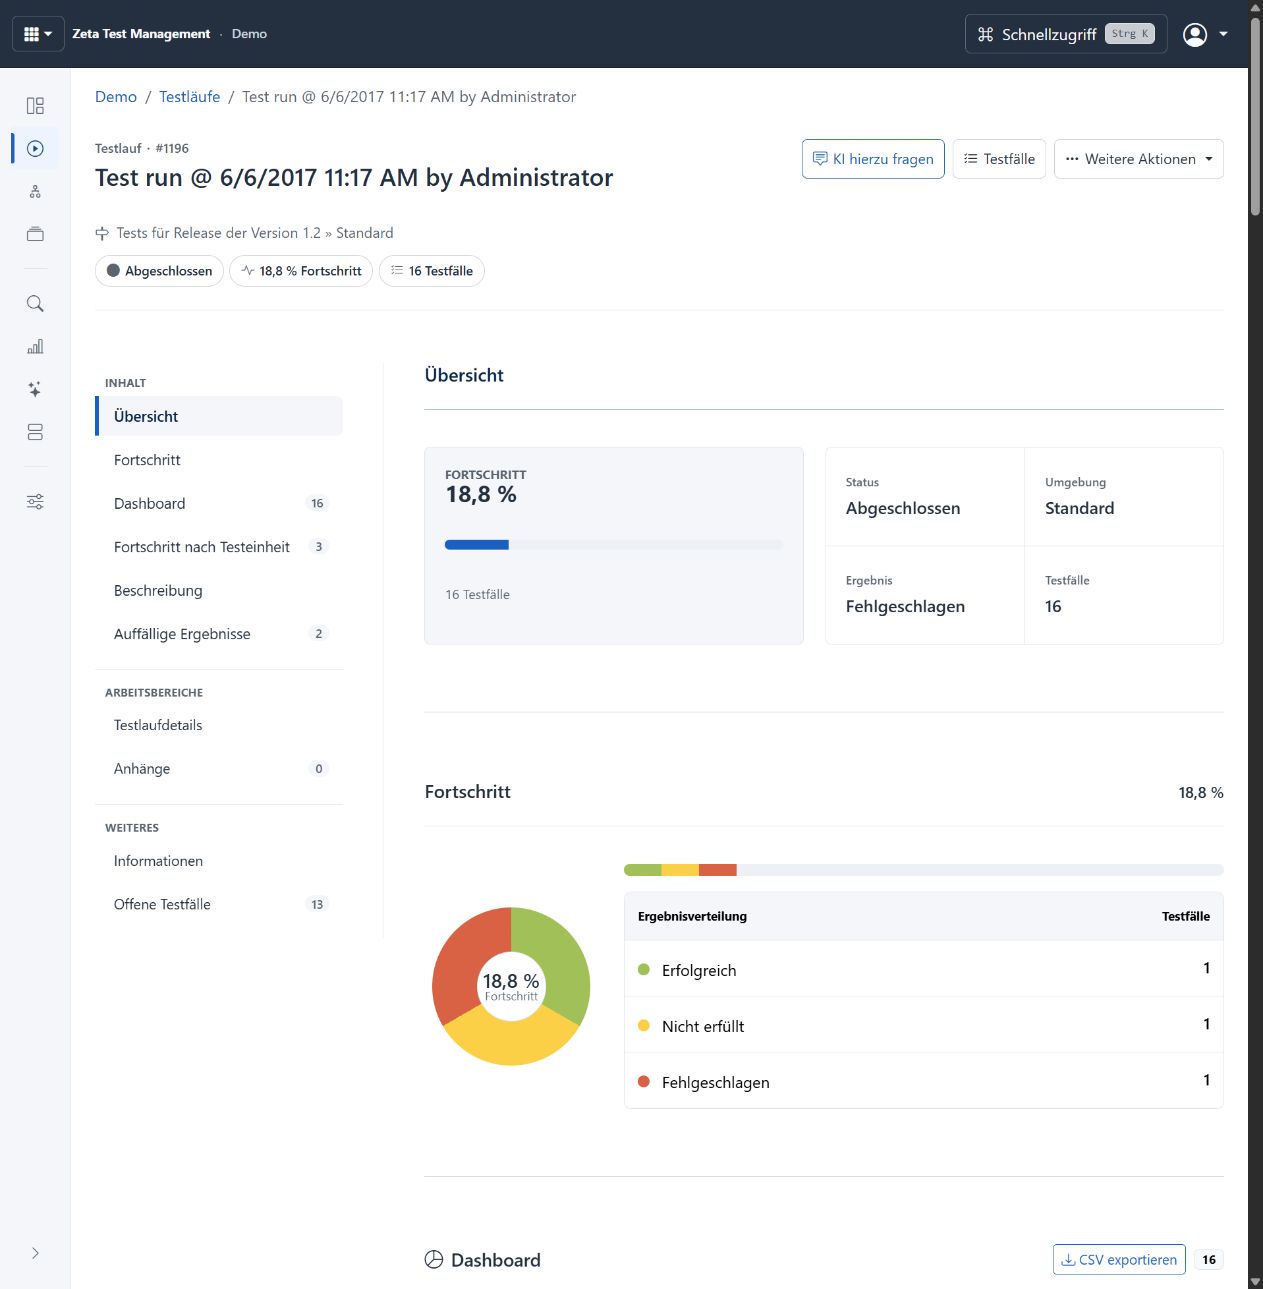Image resolution: width=1263 pixels, height=1289 pixels.
Task: Open Informationen in the navigation
Action: tap(219, 861)
